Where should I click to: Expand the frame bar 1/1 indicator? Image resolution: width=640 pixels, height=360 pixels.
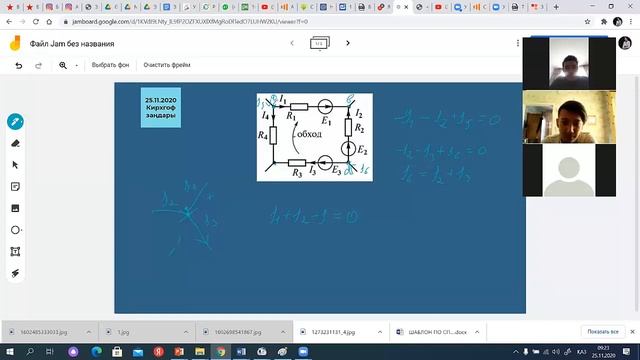click(x=320, y=43)
